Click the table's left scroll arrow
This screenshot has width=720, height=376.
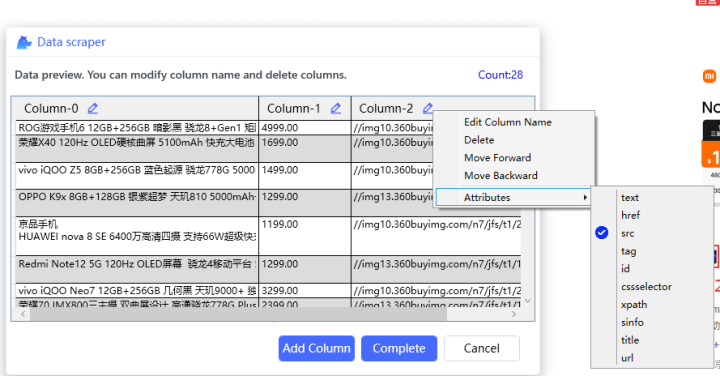[x=23, y=314]
